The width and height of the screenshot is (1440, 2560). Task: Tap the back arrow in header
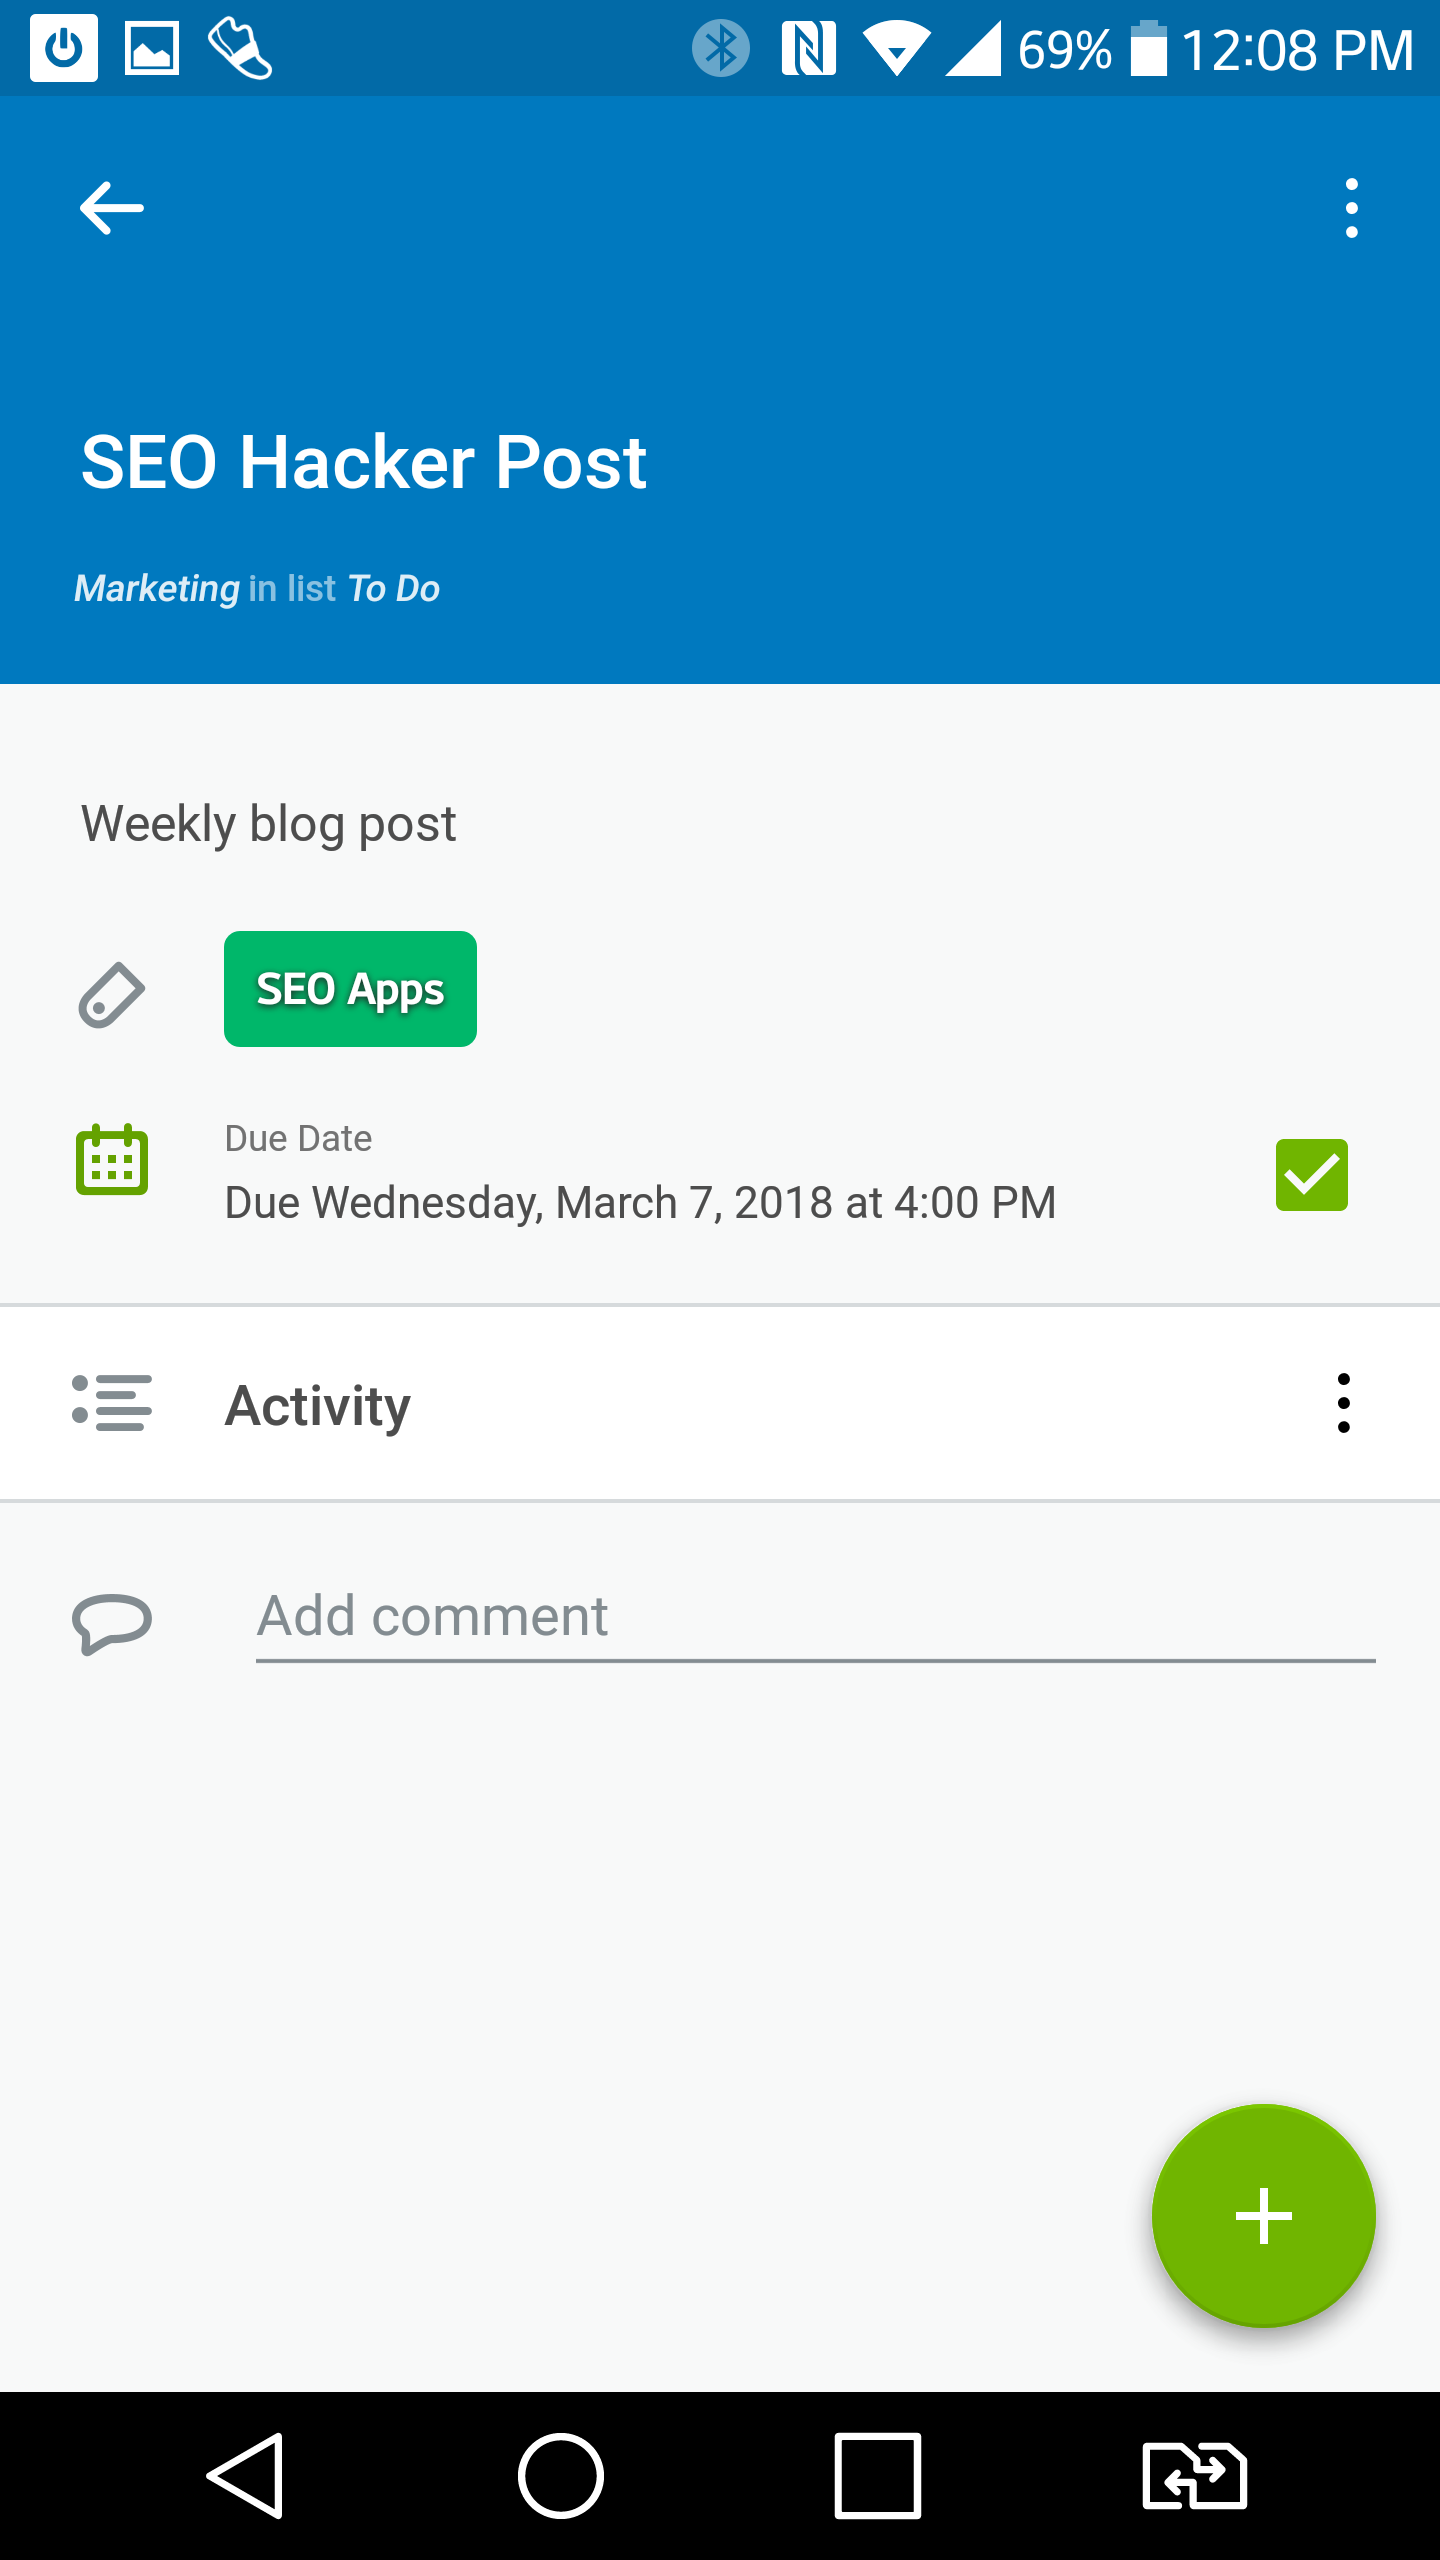(112, 208)
